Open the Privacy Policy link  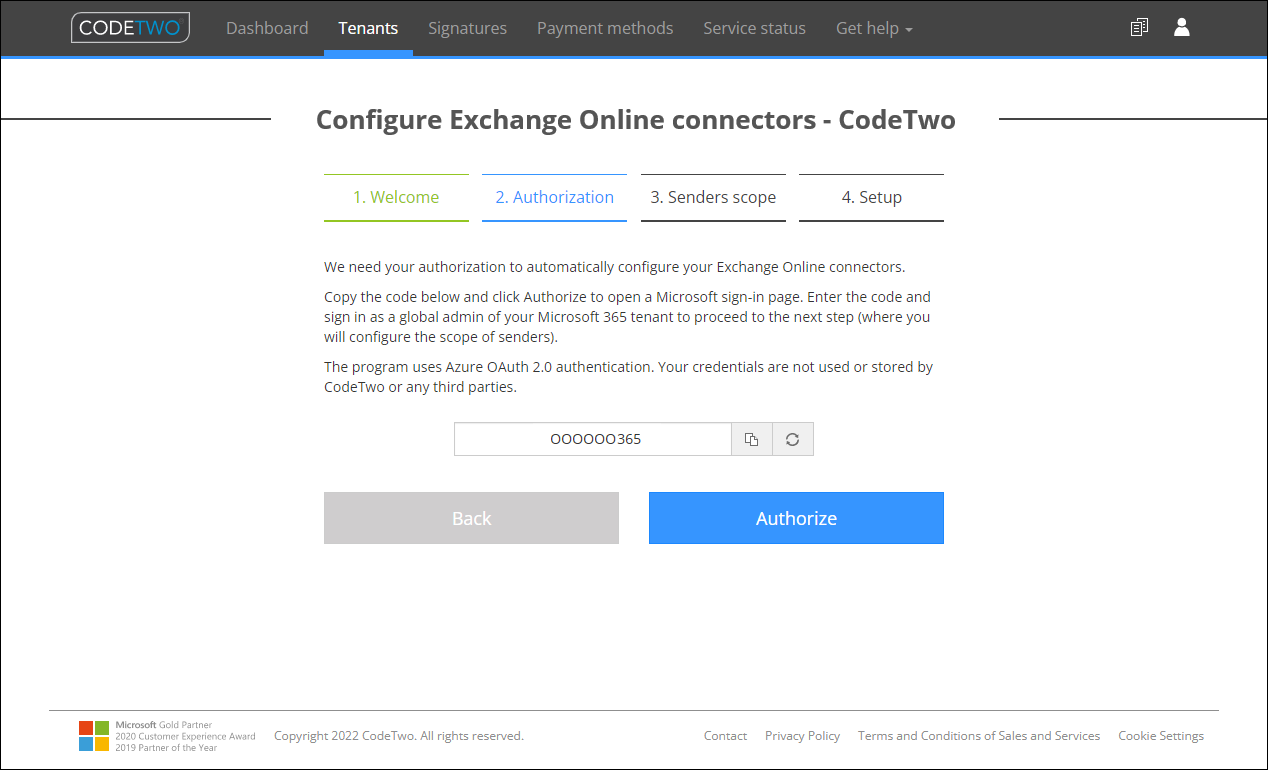click(802, 735)
